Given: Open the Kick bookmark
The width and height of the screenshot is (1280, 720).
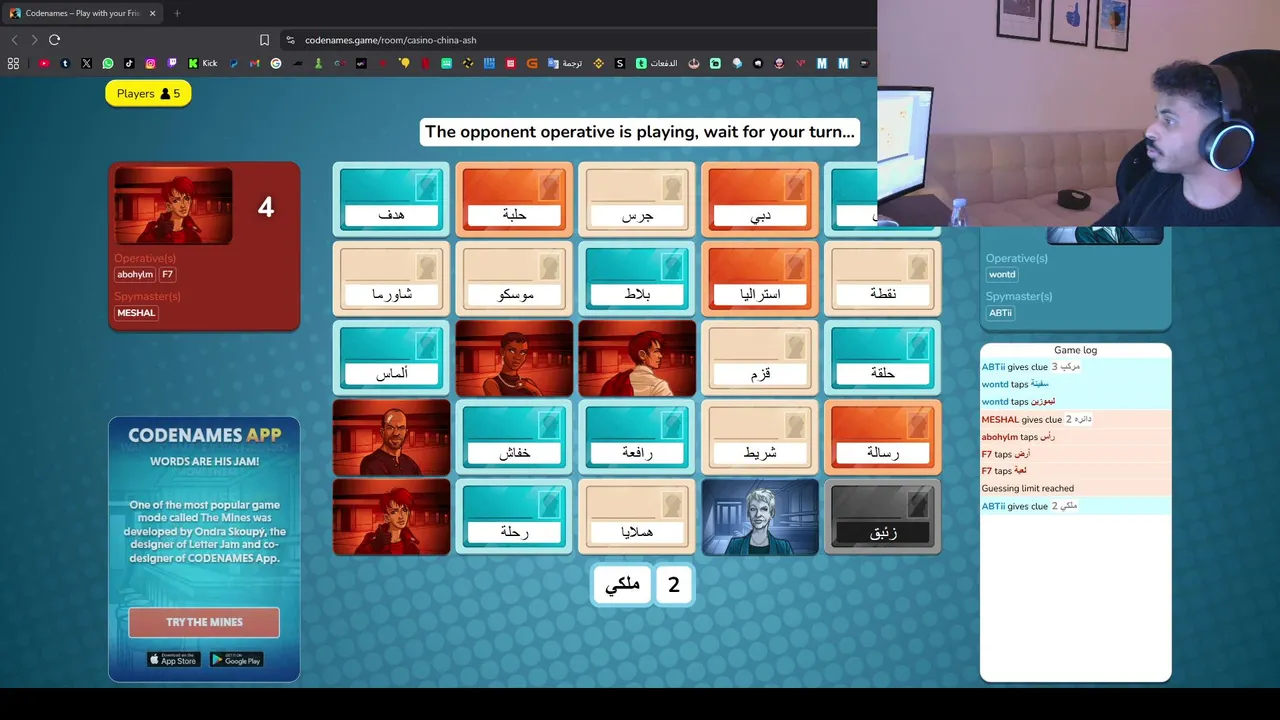Looking at the screenshot, I should coord(202,63).
